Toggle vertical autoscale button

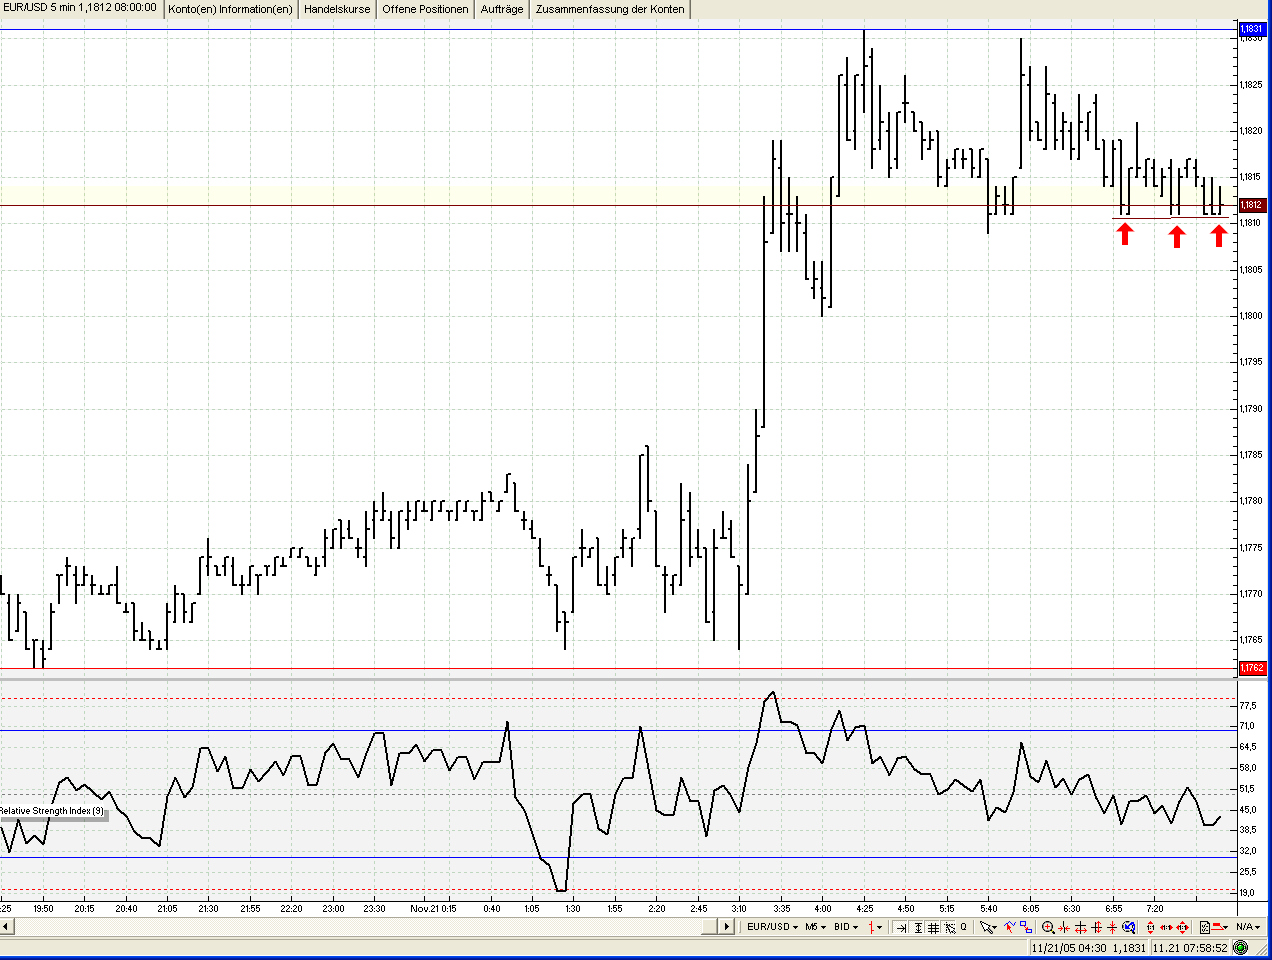pyautogui.click(x=917, y=927)
